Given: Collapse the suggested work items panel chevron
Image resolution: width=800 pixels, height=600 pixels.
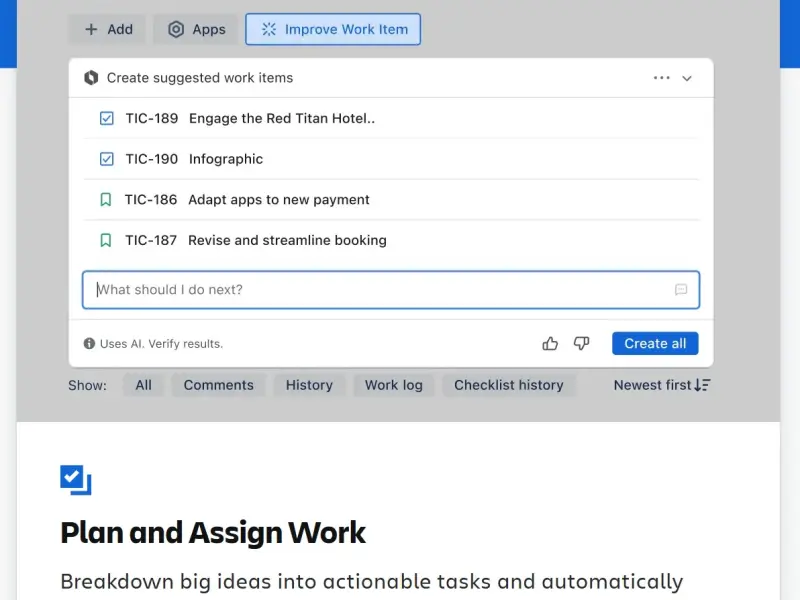Looking at the screenshot, I should 687,78.
